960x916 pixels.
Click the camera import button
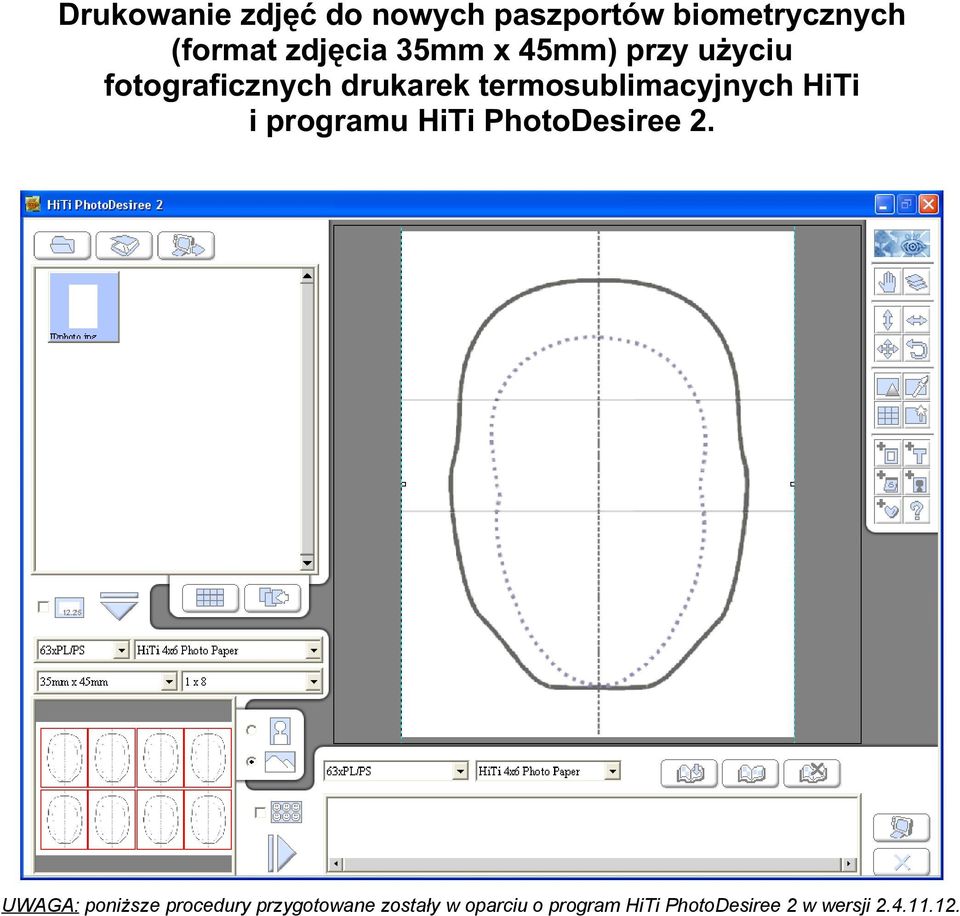[x=186, y=246]
